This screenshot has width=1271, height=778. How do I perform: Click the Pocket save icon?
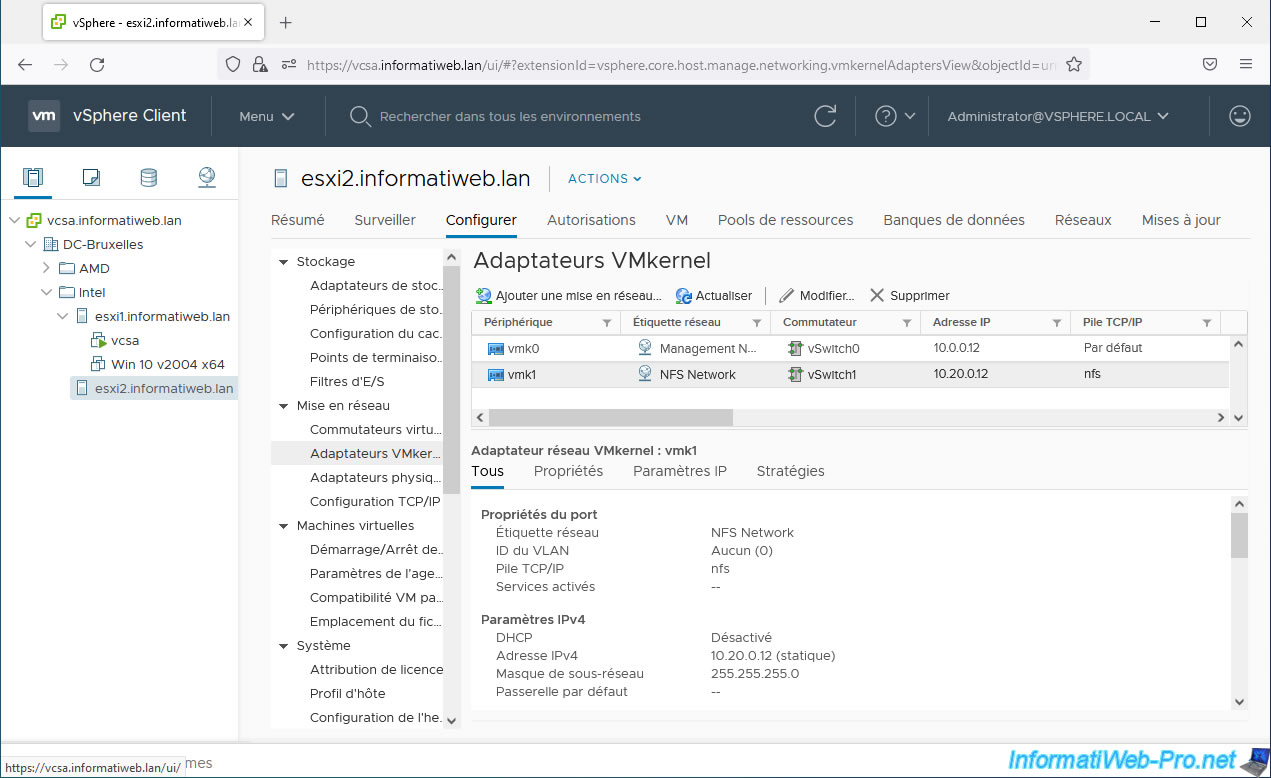click(x=1210, y=64)
